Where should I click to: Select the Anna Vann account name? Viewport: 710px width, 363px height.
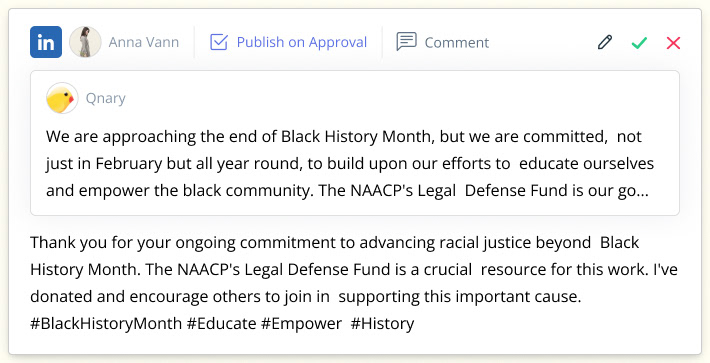pyautogui.click(x=144, y=42)
